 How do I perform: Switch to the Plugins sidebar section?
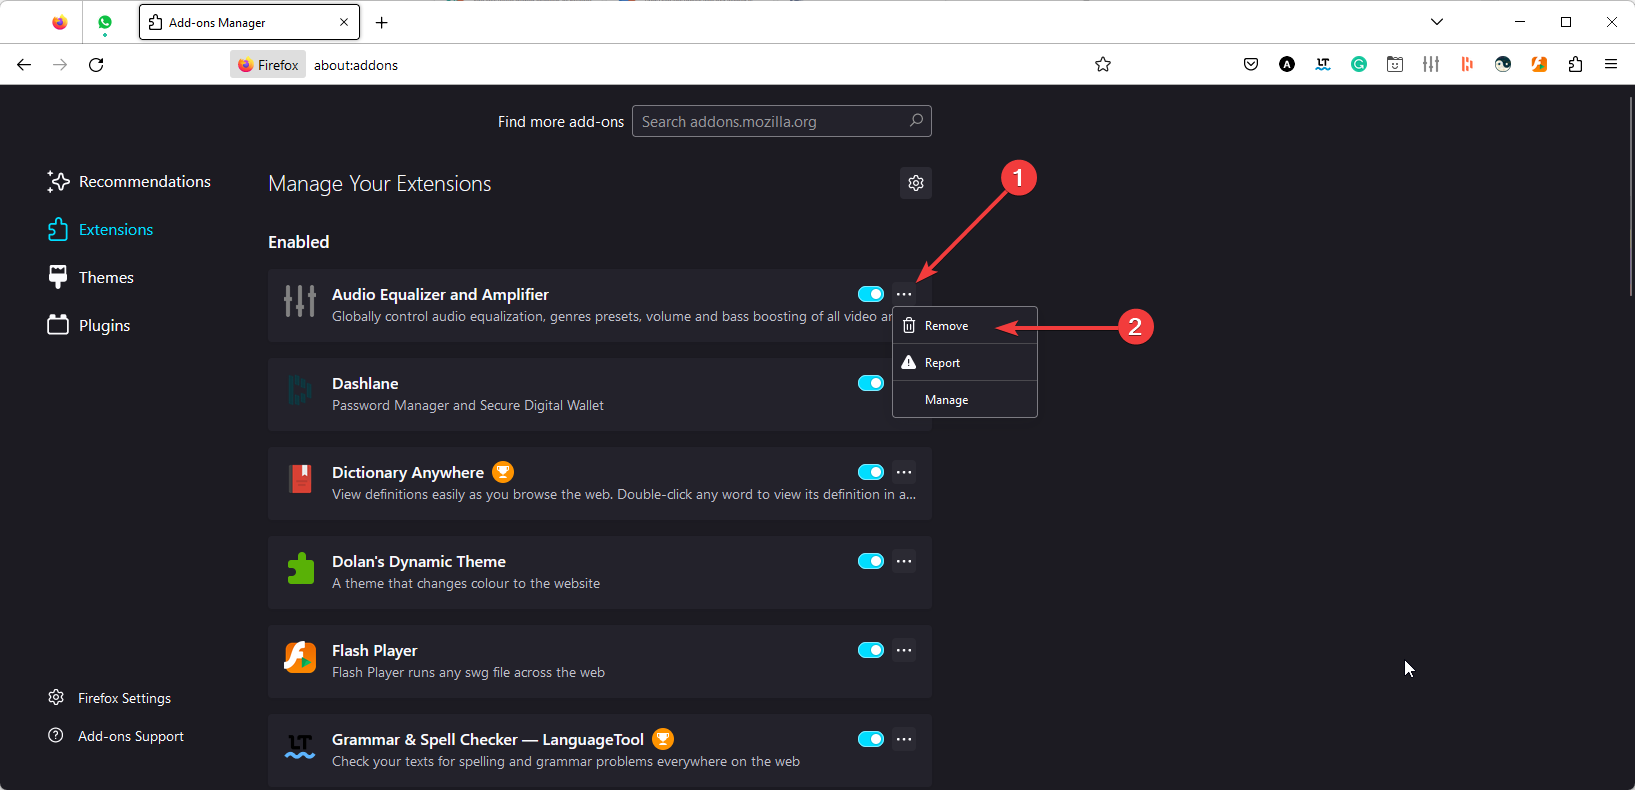click(x=89, y=325)
